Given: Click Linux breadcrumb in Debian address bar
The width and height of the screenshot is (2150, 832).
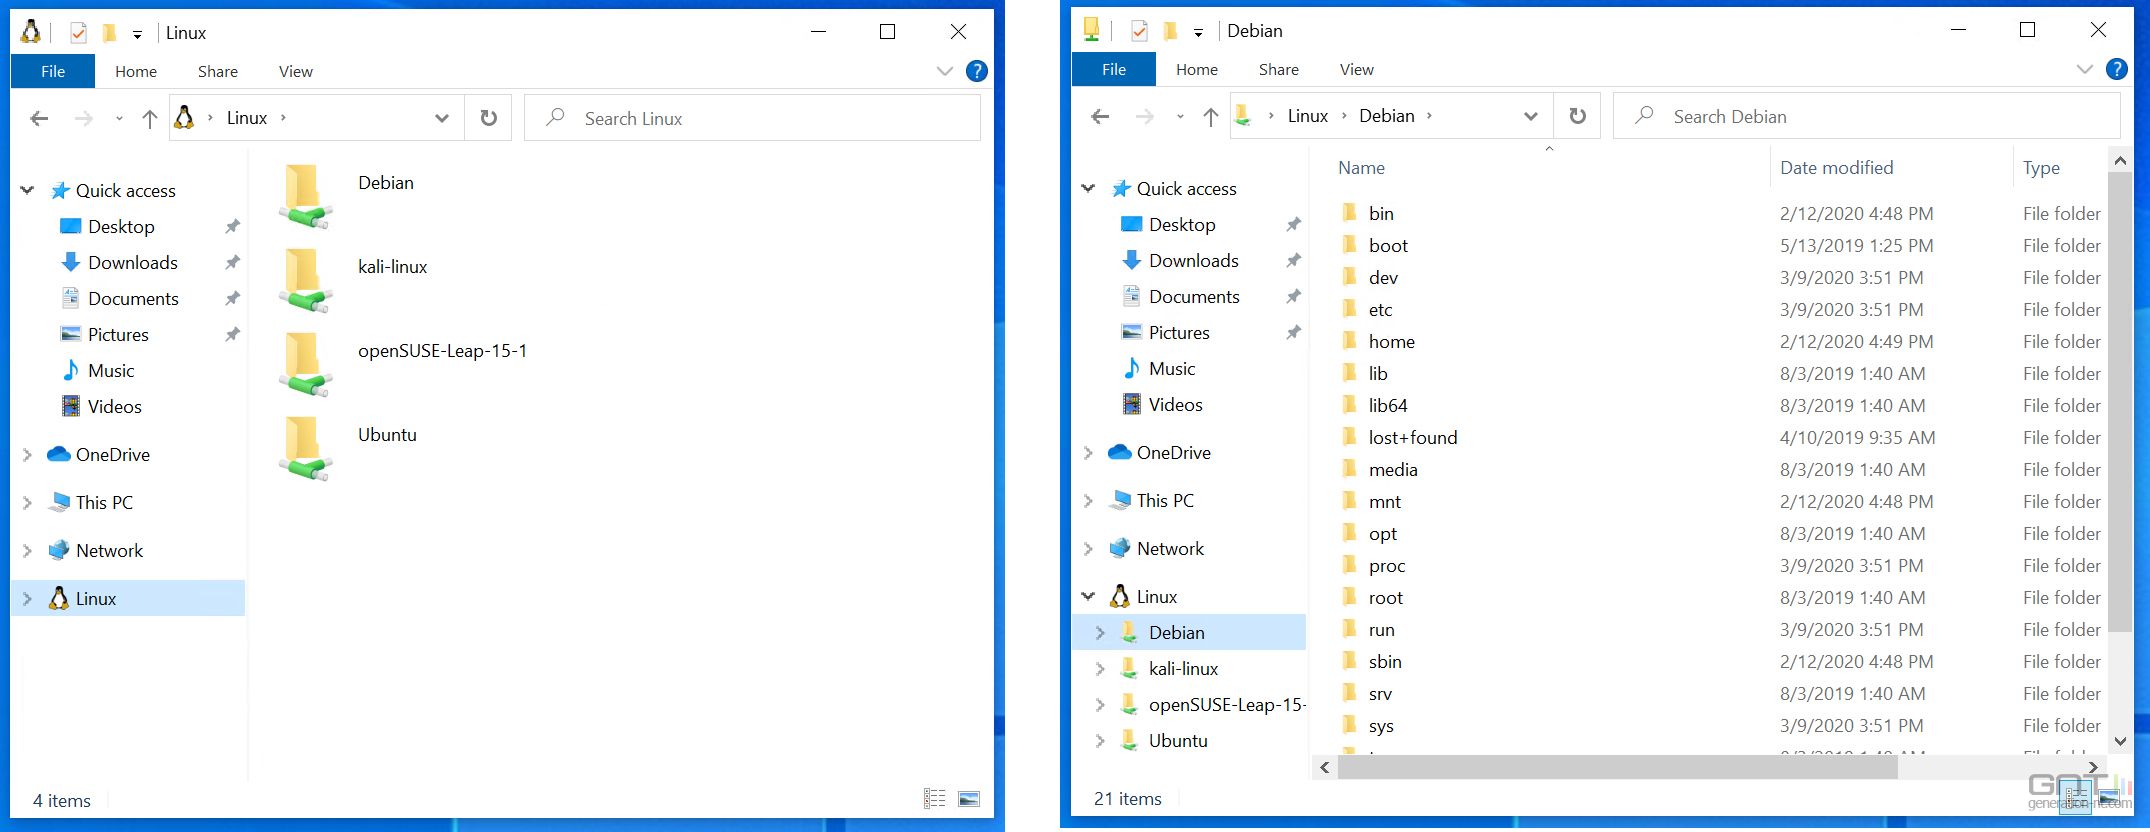Looking at the screenshot, I should pos(1308,116).
